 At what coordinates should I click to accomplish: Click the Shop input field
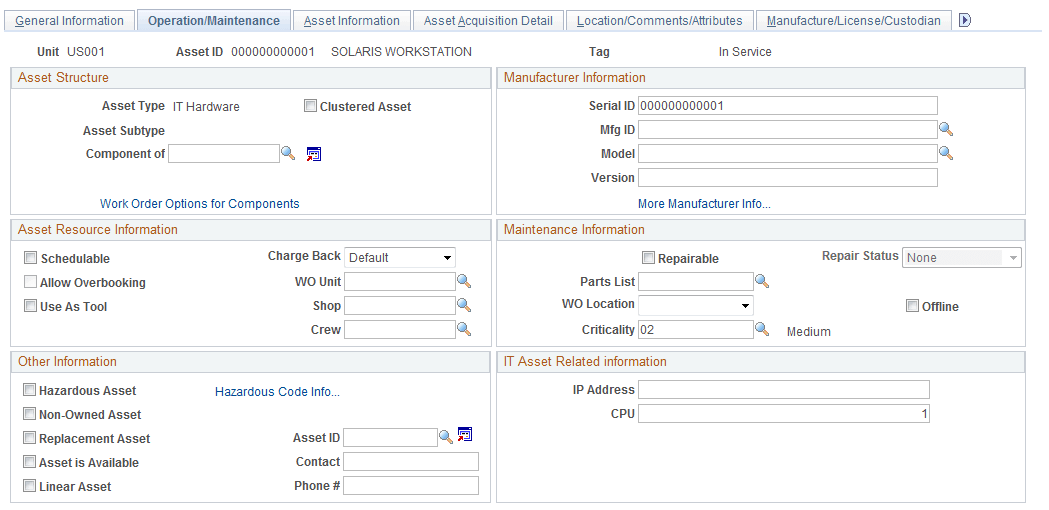pos(400,305)
